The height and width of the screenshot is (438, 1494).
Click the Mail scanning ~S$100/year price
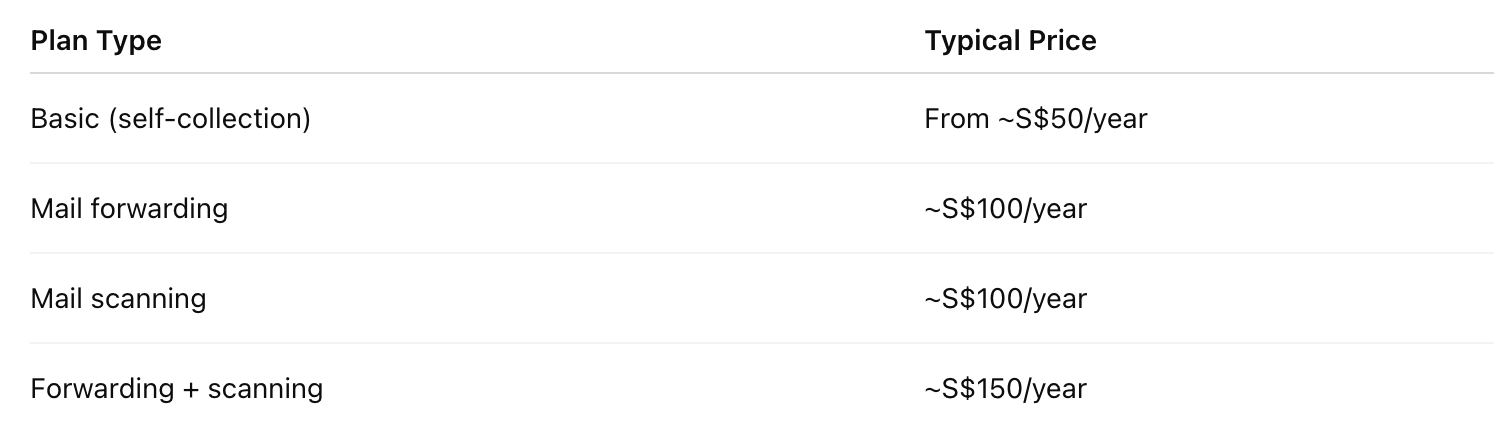click(1006, 299)
